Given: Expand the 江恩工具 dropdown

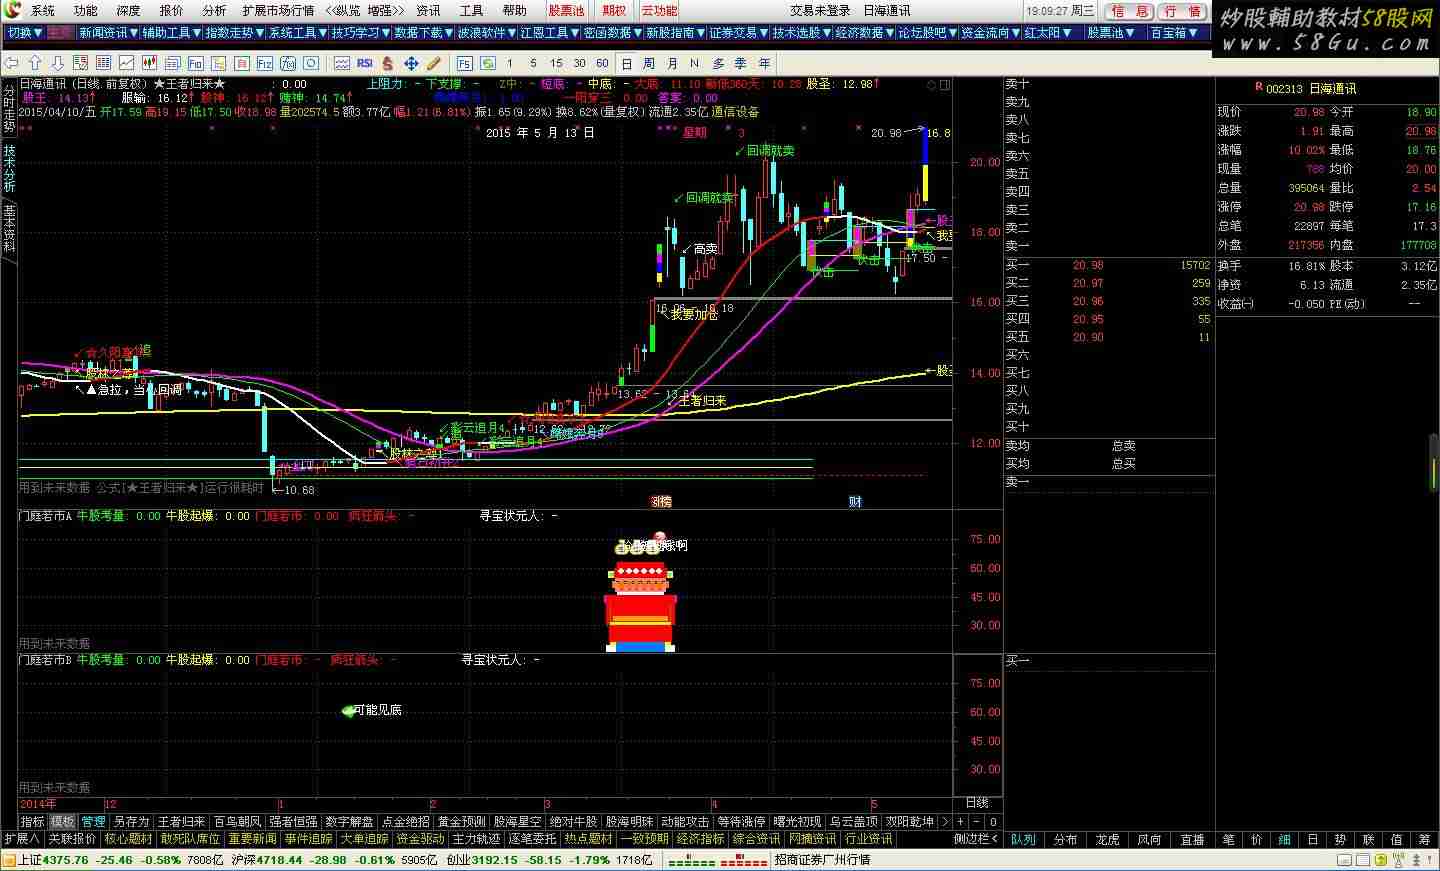Looking at the screenshot, I should (x=550, y=33).
